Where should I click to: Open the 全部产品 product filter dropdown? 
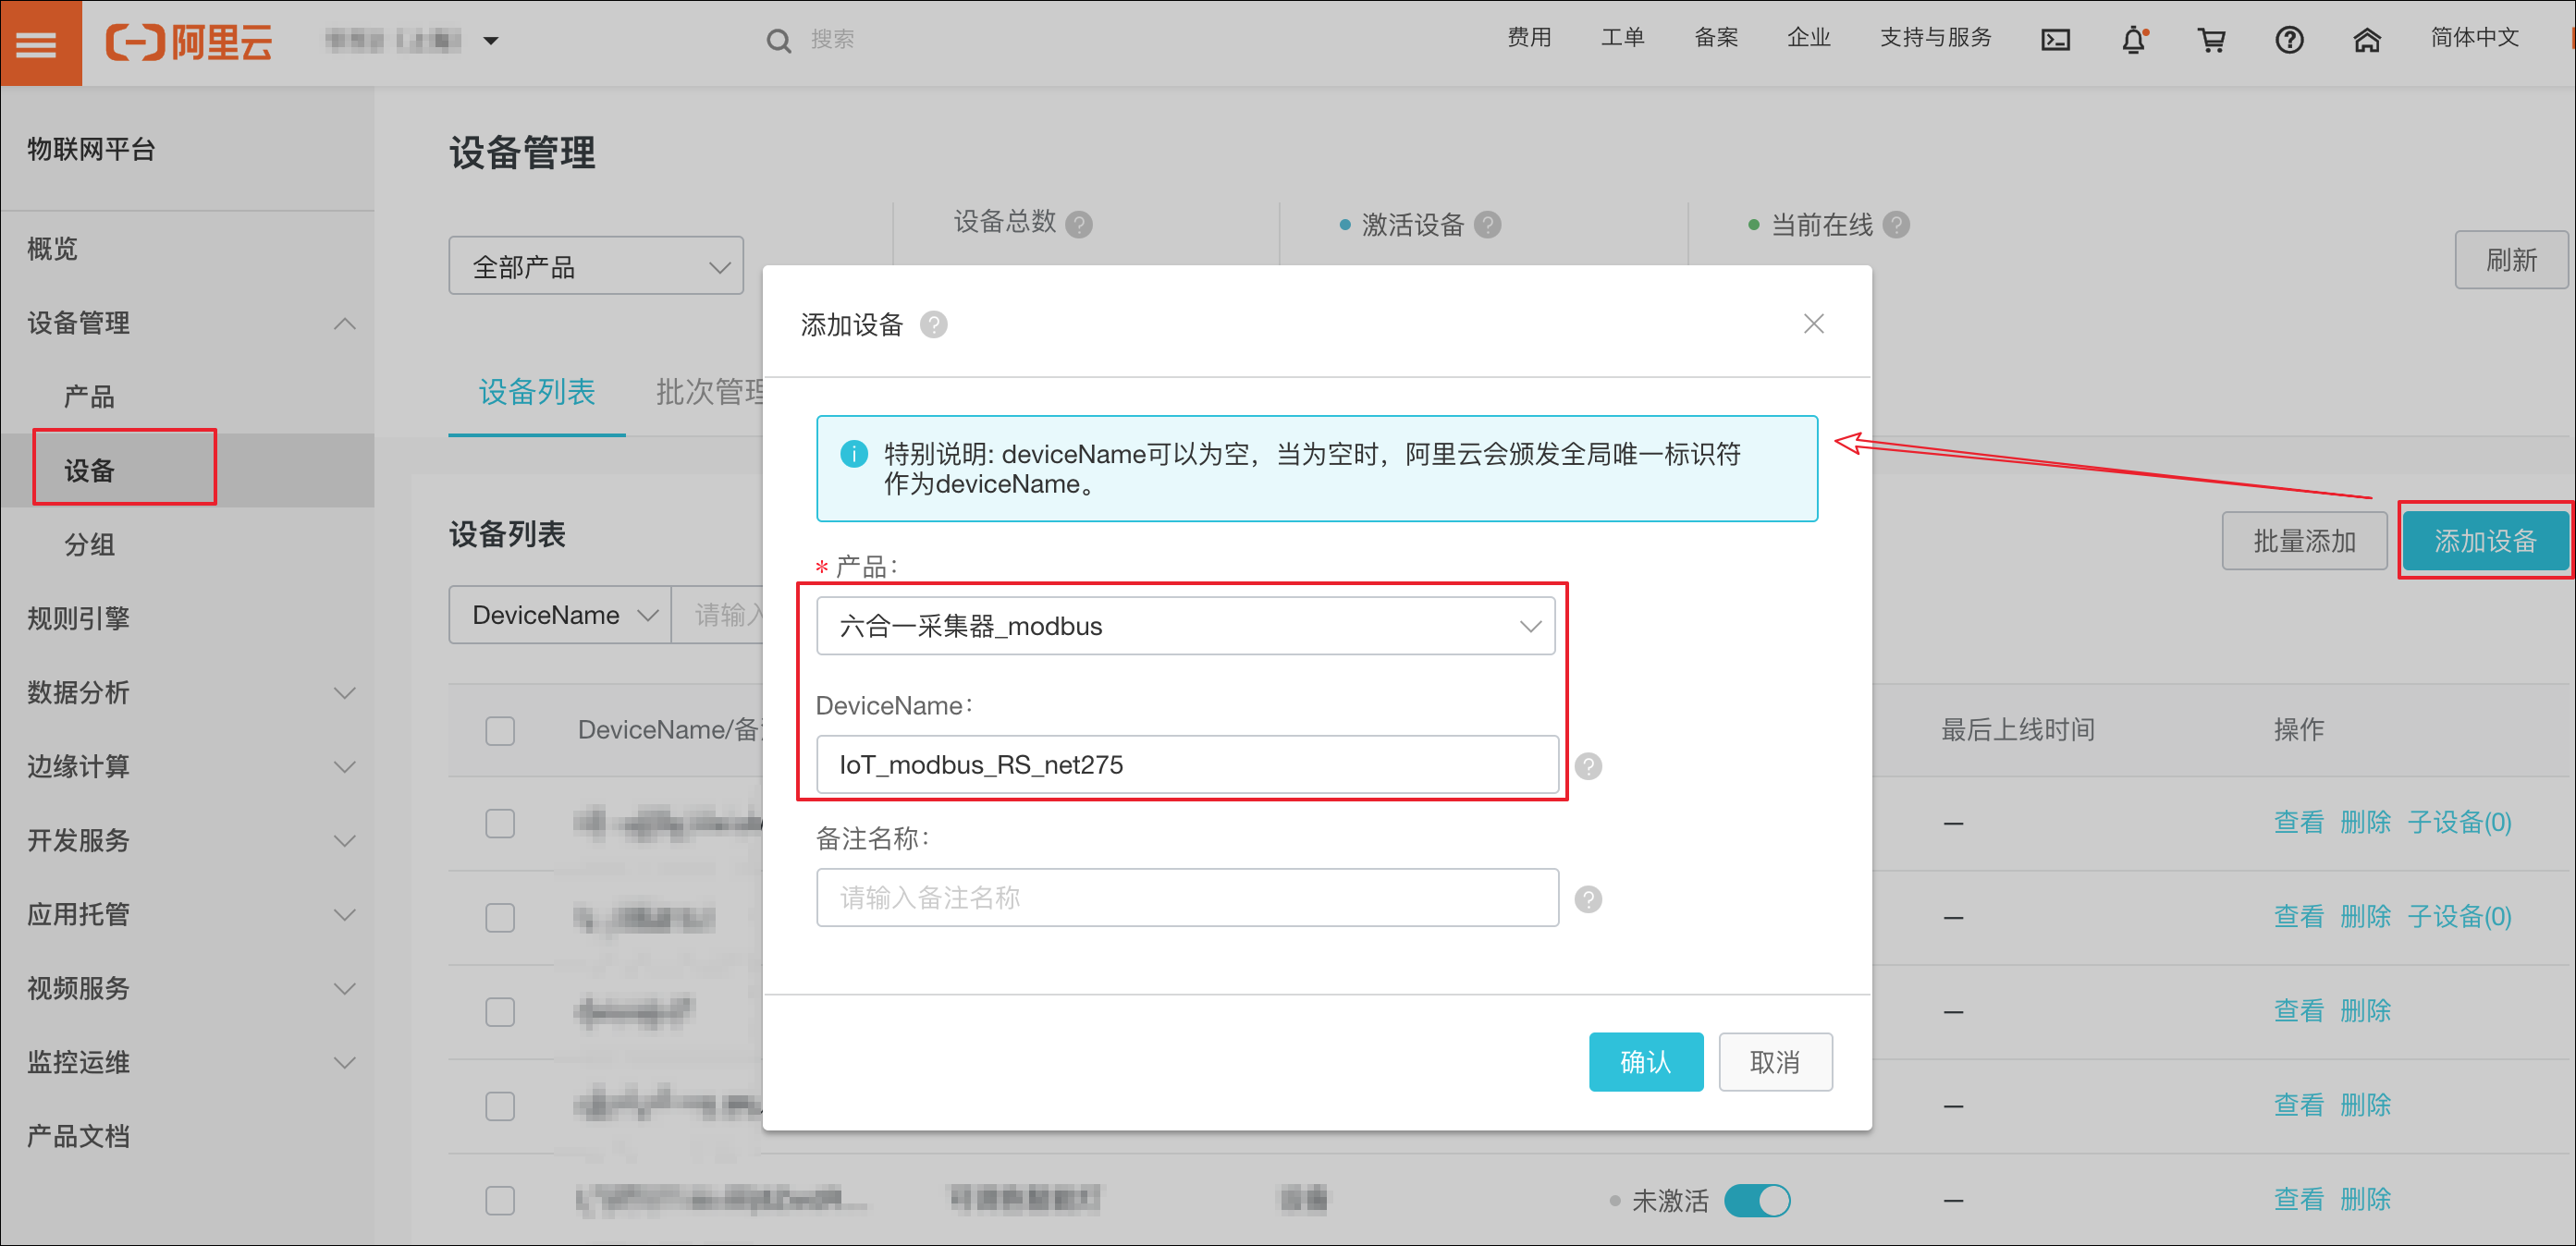(596, 266)
